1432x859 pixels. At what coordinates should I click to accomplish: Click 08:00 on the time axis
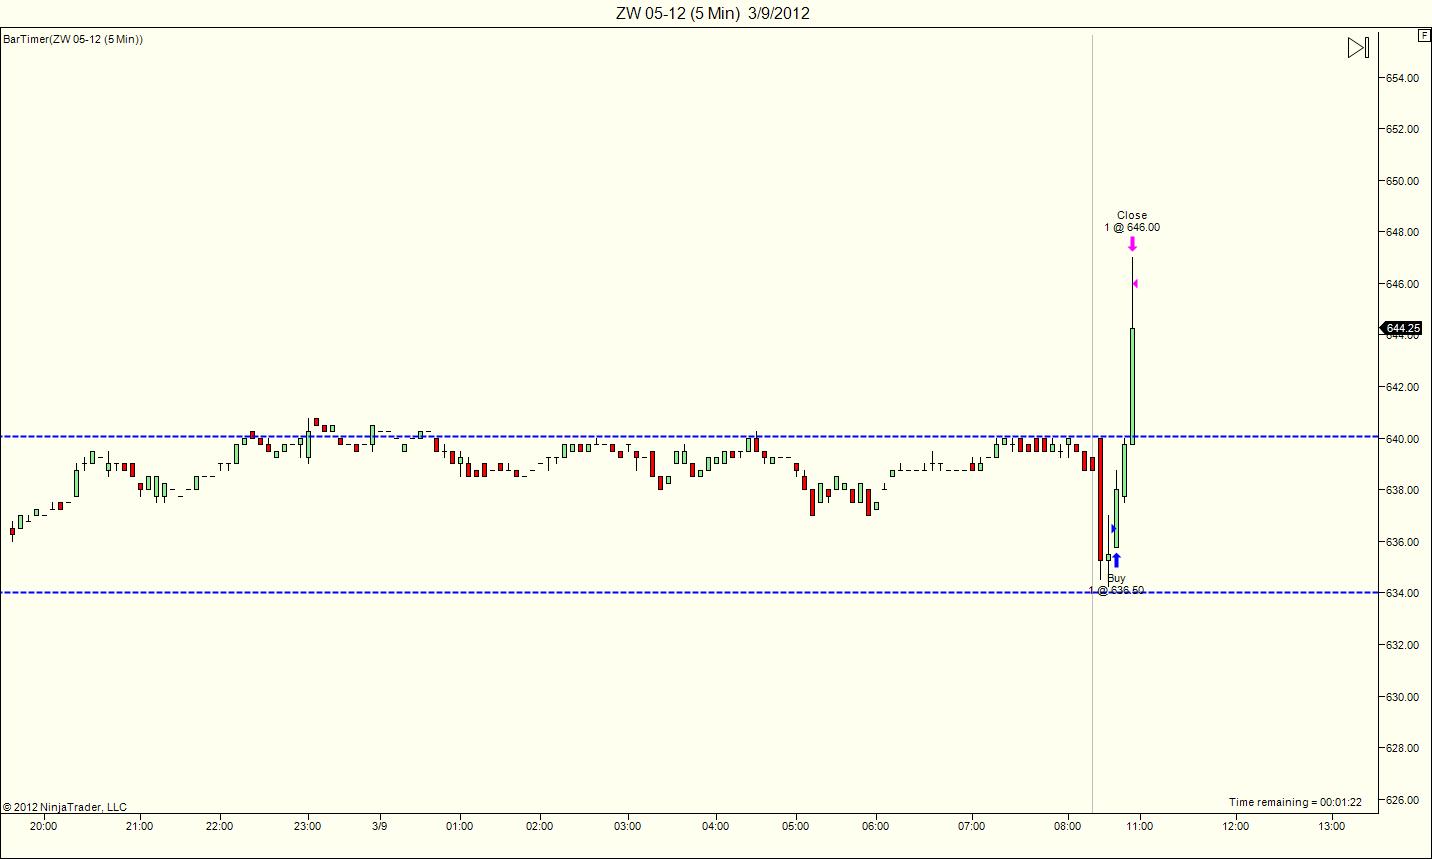click(x=1067, y=826)
